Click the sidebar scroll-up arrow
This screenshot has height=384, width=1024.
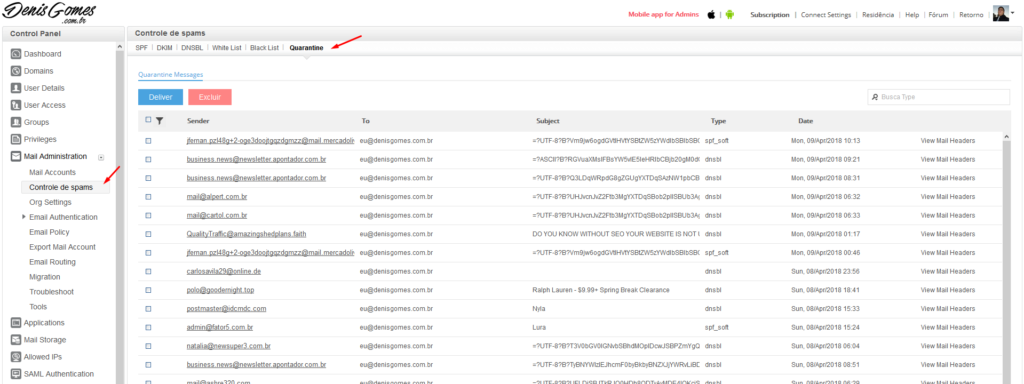coord(120,46)
